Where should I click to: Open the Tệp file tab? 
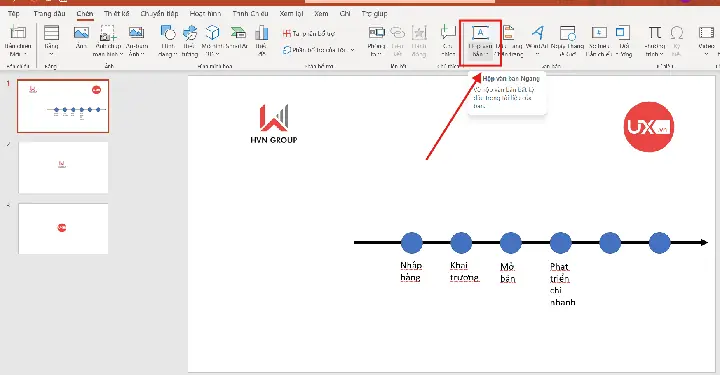tap(14, 14)
